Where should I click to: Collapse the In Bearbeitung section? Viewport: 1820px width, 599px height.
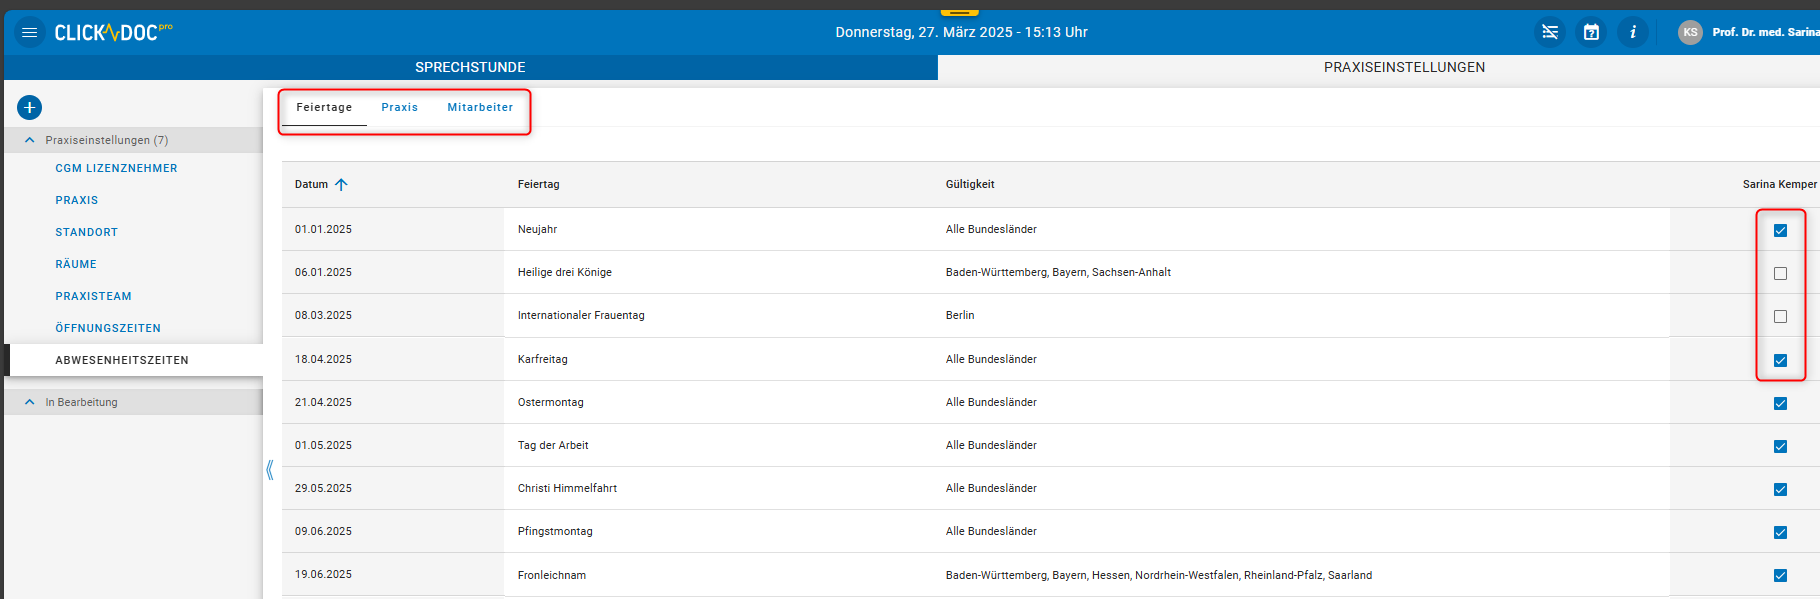[30, 402]
